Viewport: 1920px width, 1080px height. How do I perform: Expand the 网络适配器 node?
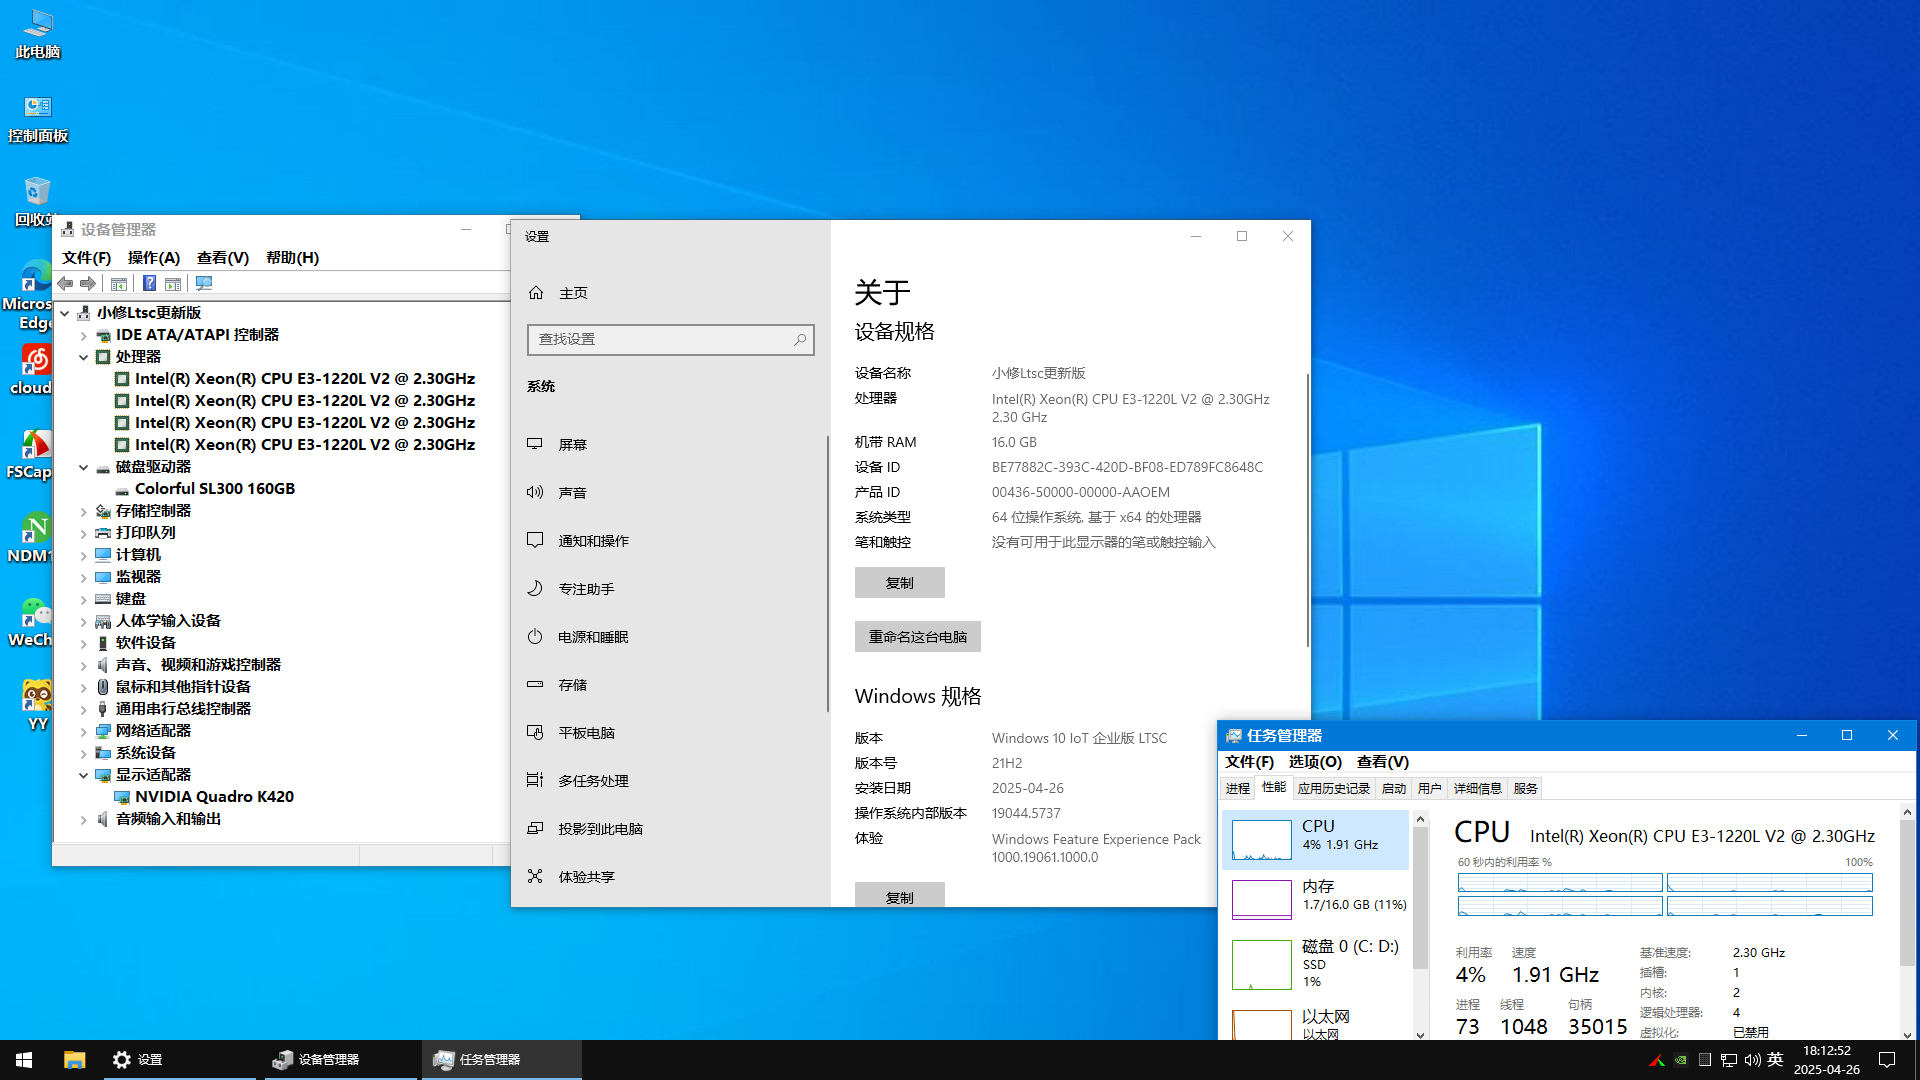(84, 731)
